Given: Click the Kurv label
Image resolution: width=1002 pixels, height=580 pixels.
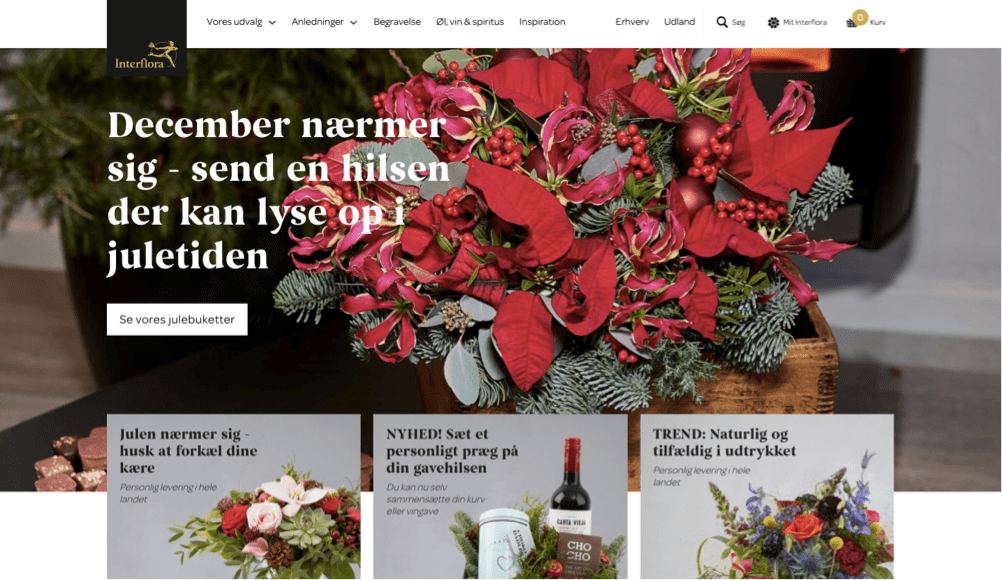Looking at the screenshot, I should tap(878, 22).
